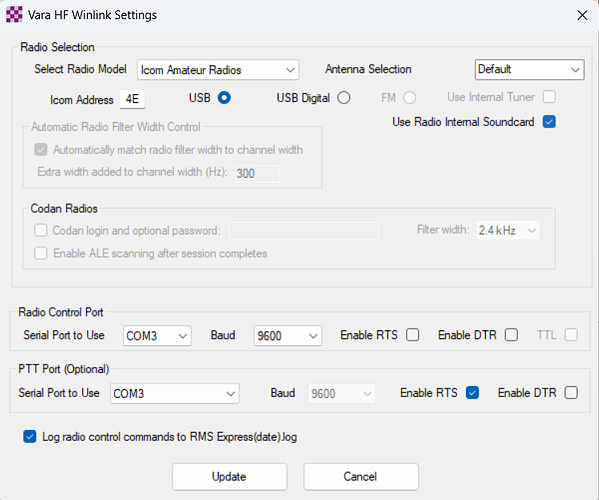Select the USB Digital radio button
The image size is (599, 500).
pyautogui.click(x=344, y=98)
